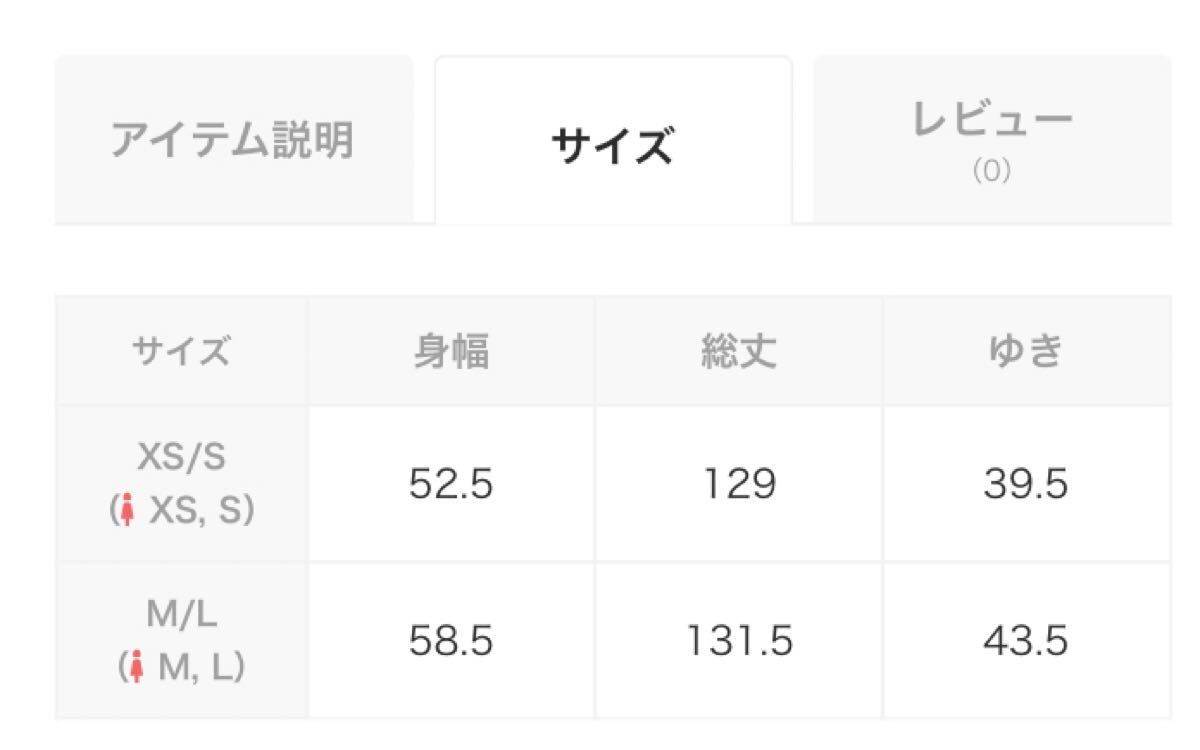Click the 43.5 sleeve value

point(1026,641)
